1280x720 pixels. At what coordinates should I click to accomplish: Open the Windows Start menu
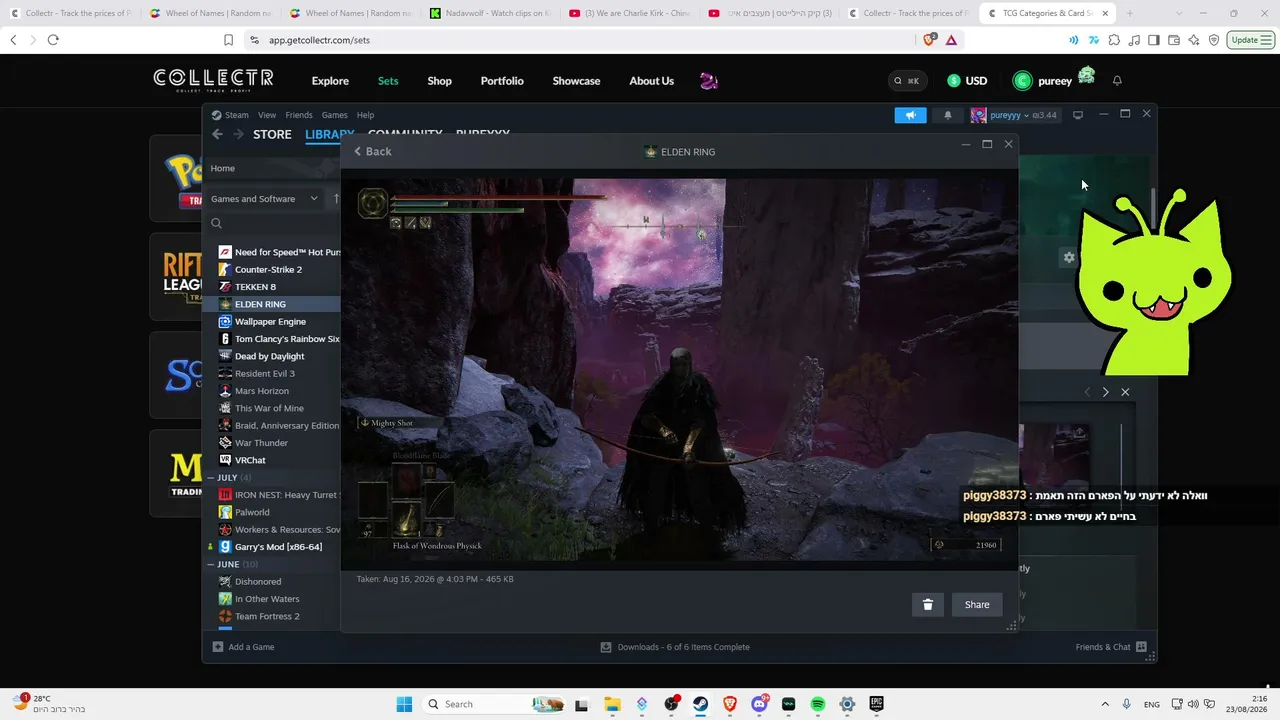[x=404, y=704]
